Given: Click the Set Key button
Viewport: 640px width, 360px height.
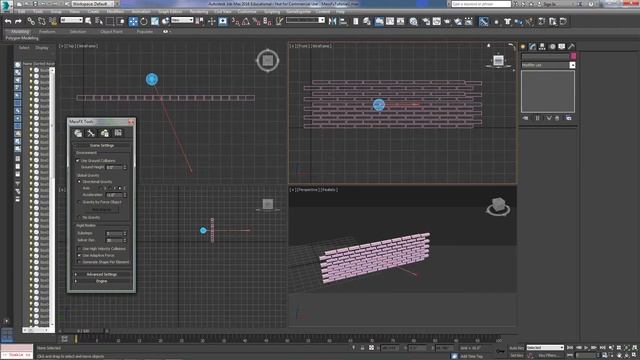Looking at the screenshot, I should 516,356.
